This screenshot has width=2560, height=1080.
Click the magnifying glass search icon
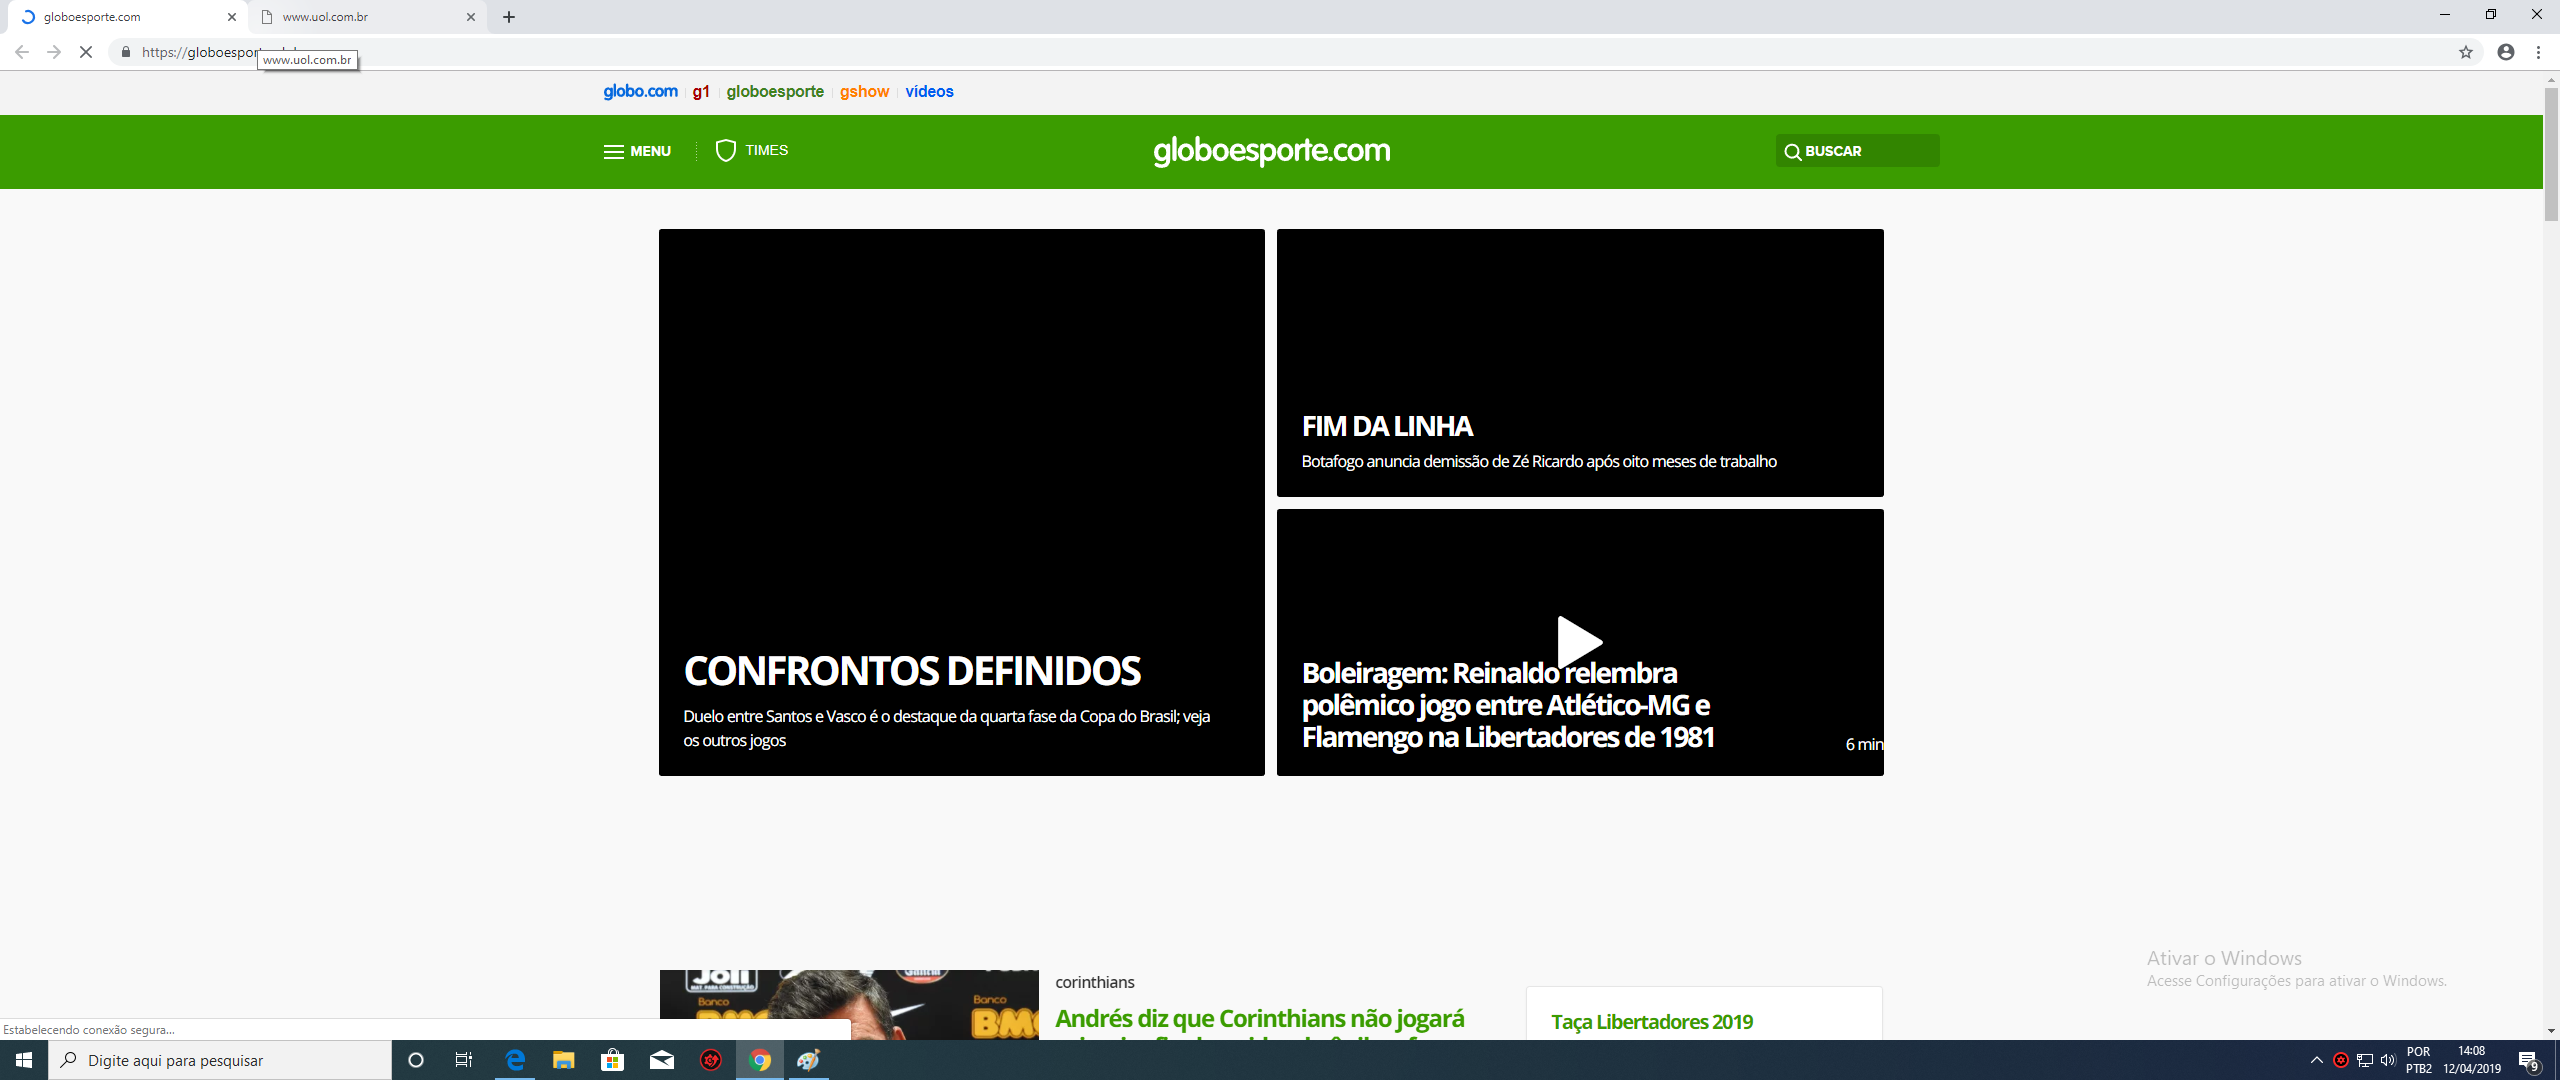point(1792,152)
